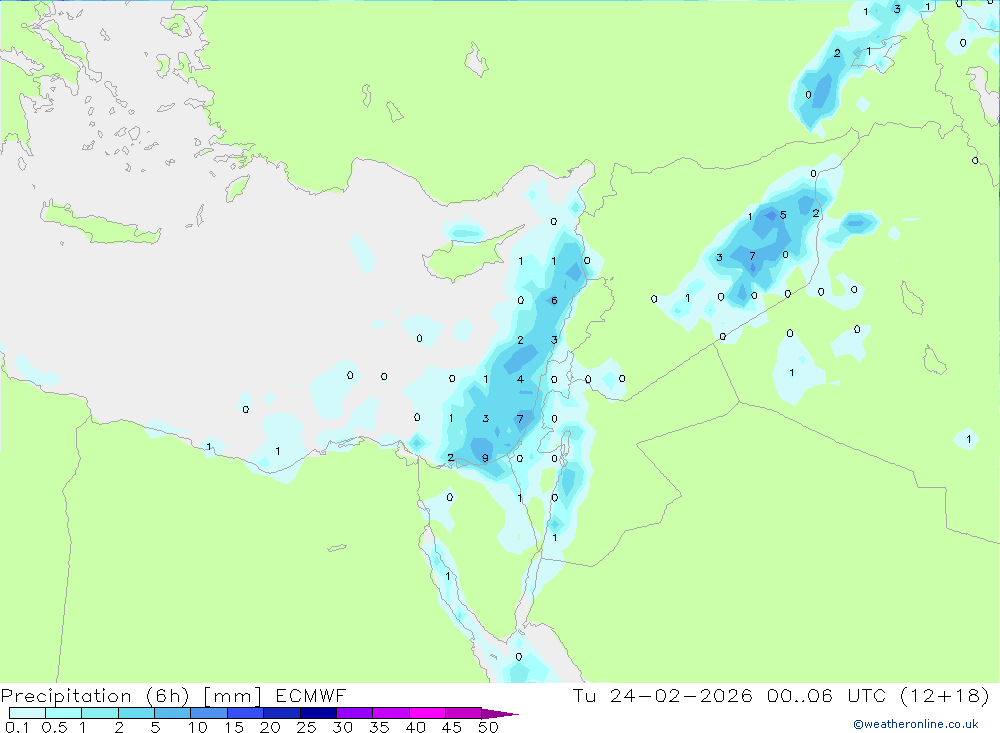Click the 0.5–1 mm legend color box

64,713
